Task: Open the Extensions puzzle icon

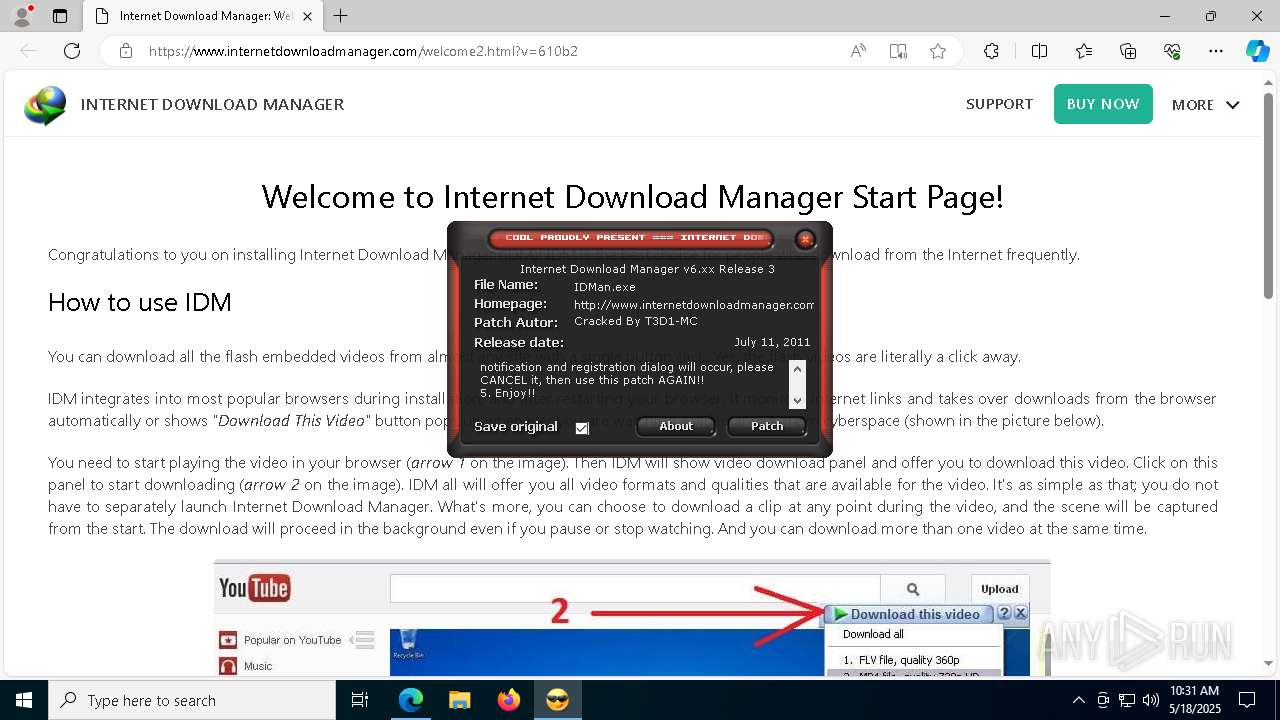Action: tap(991, 51)
